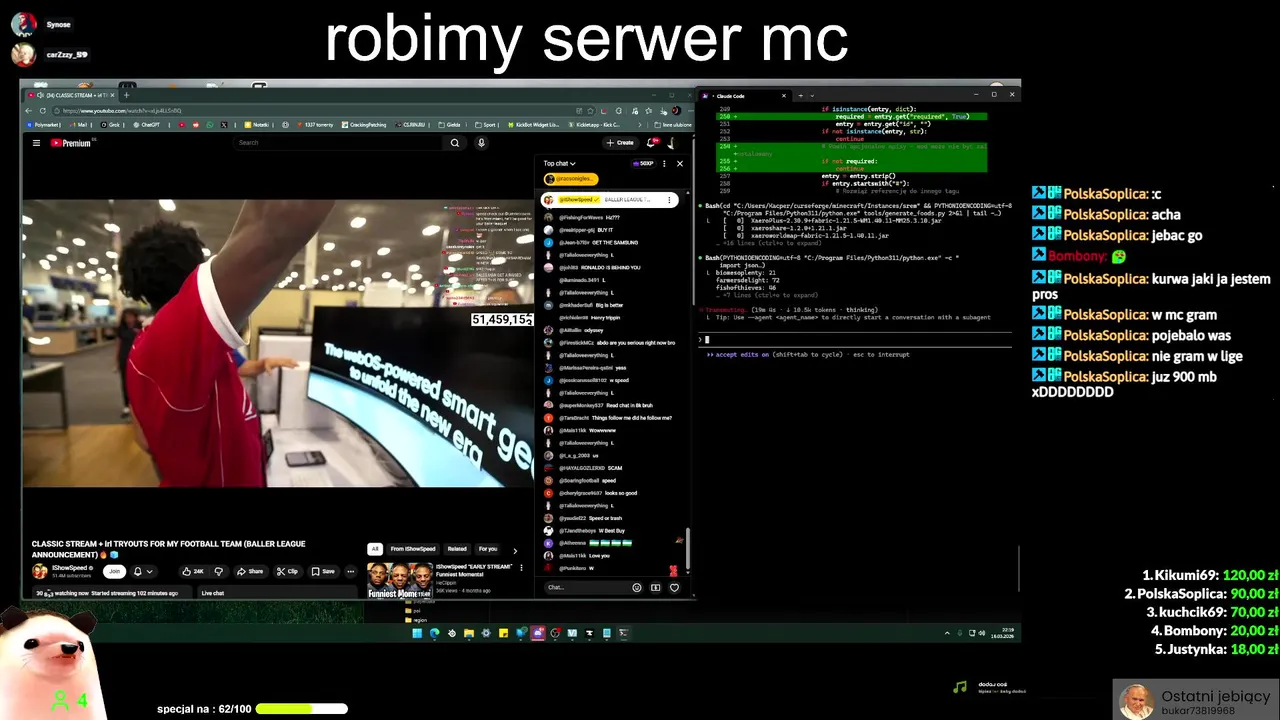The image size is (1280, 720).
Task: Close the live chat panel
Action: (x=680, y=163)
